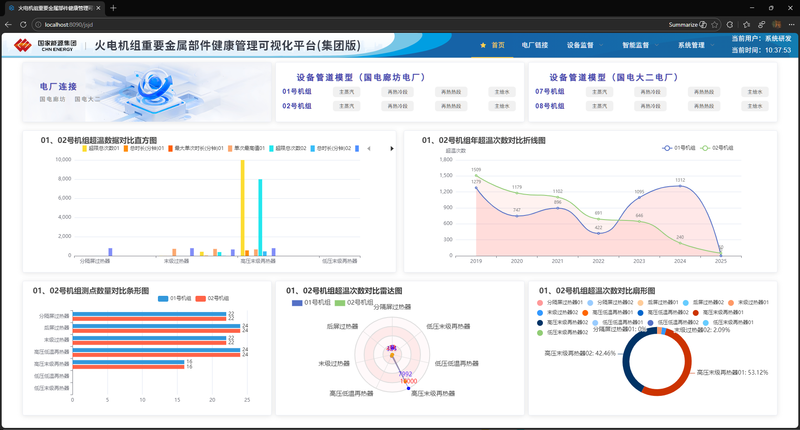The height and width of the screenshot is (430, 800).
Task: Click the yellow 超限总次数01 legend swatch
Action: [x=86, y=148]
